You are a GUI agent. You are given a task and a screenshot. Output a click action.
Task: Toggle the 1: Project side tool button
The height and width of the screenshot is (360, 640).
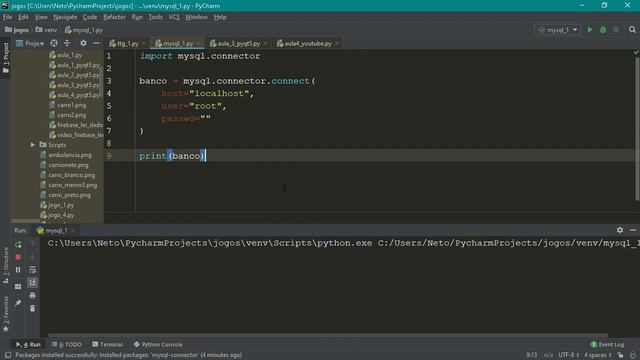click(5, 58)
